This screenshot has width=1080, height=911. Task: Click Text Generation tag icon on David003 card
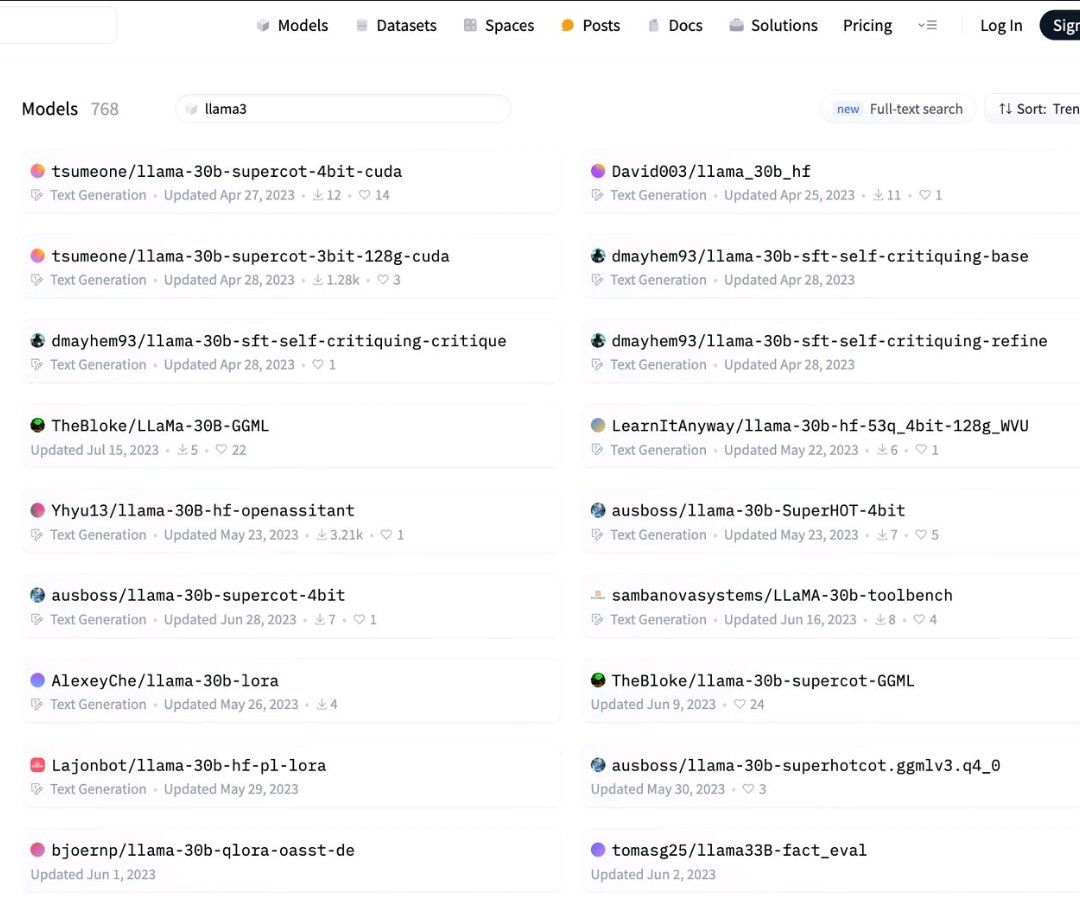tap(597, 195)
